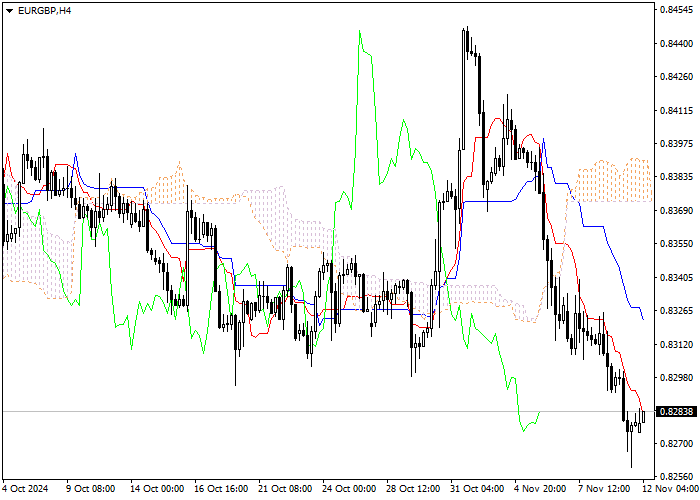Click the 7 Nov 12:00 time label
This screenshot has width=700, height=500.
pos(604,489)
